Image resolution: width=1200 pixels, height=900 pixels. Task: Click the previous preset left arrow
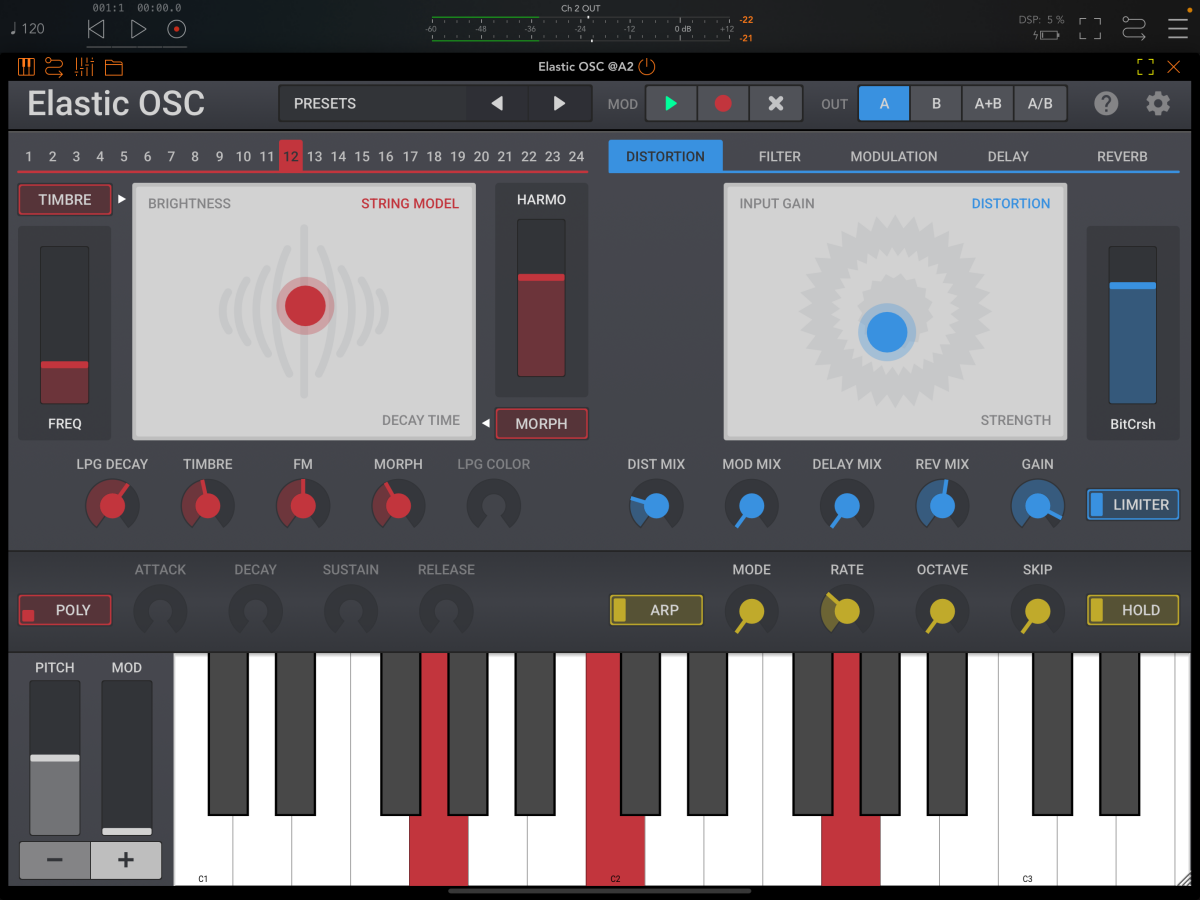pyautogui.click(x=497, y=103)
